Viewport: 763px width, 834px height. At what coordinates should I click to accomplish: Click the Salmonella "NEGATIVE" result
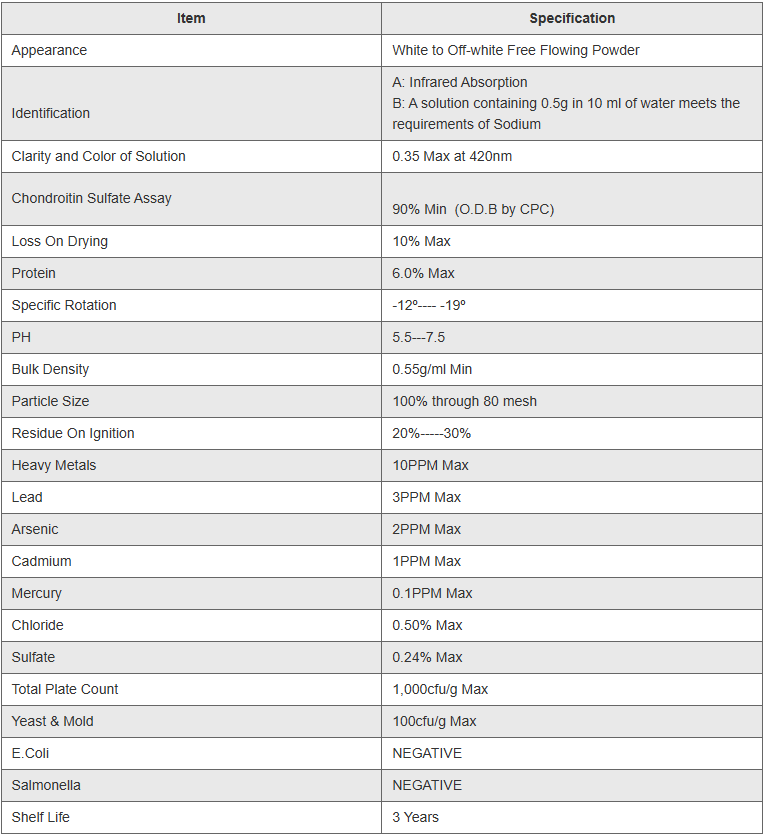[427, 785]
